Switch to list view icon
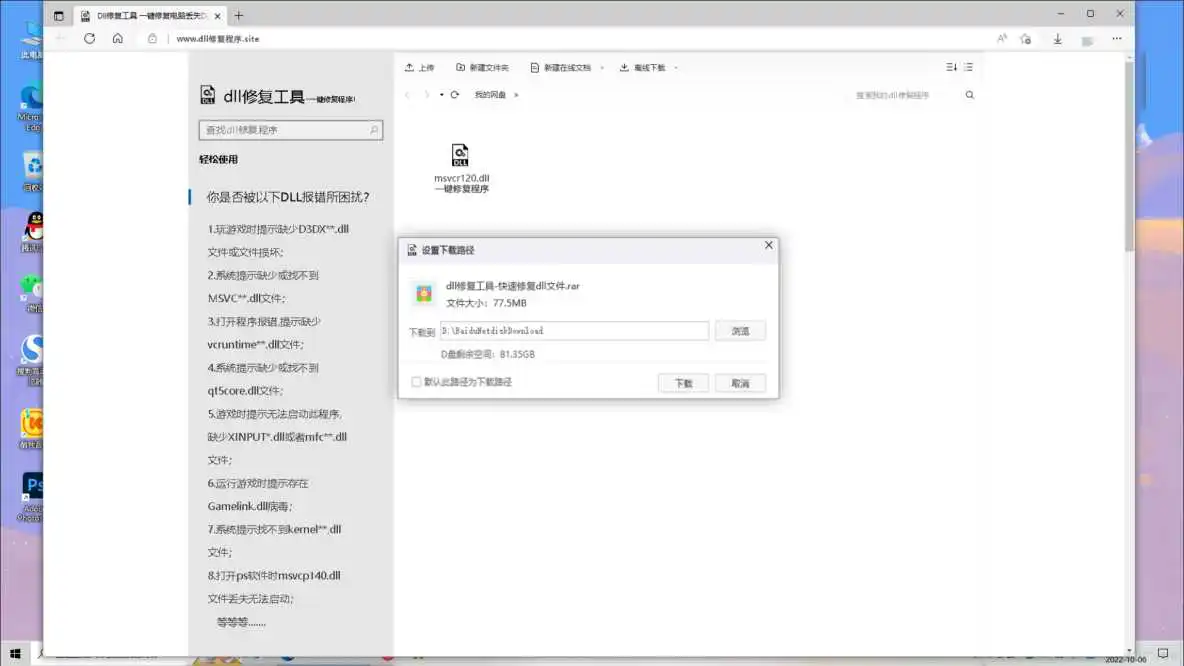 [x=968, y=67]
